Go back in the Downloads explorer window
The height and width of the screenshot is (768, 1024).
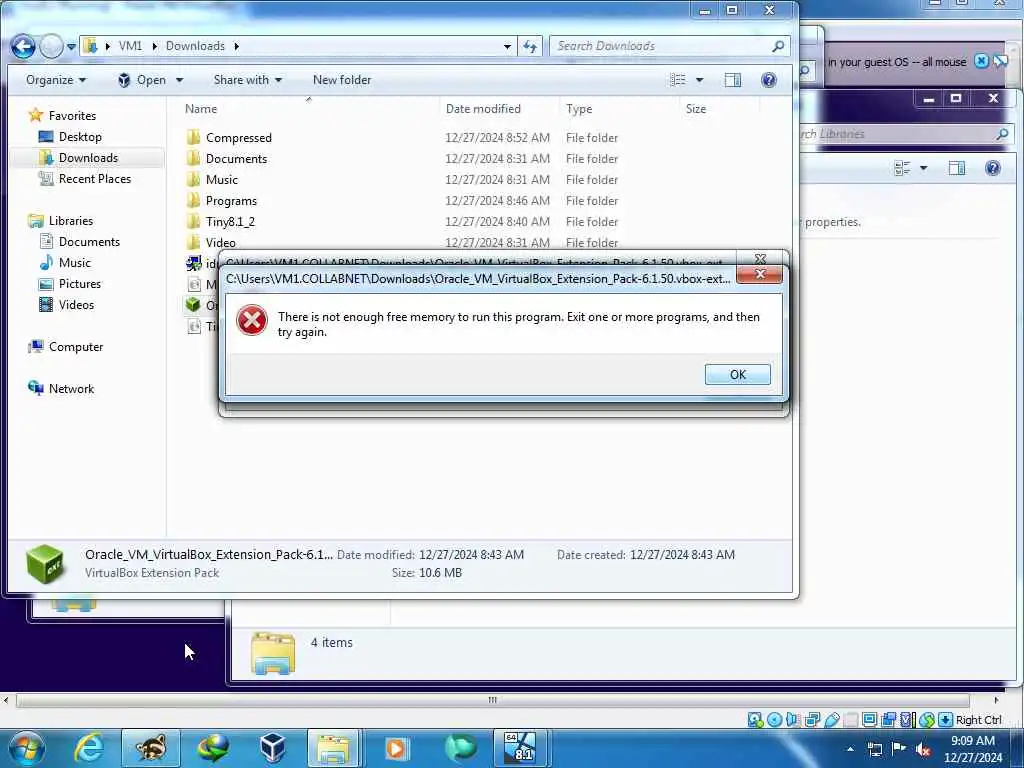(x=23, y=46)
